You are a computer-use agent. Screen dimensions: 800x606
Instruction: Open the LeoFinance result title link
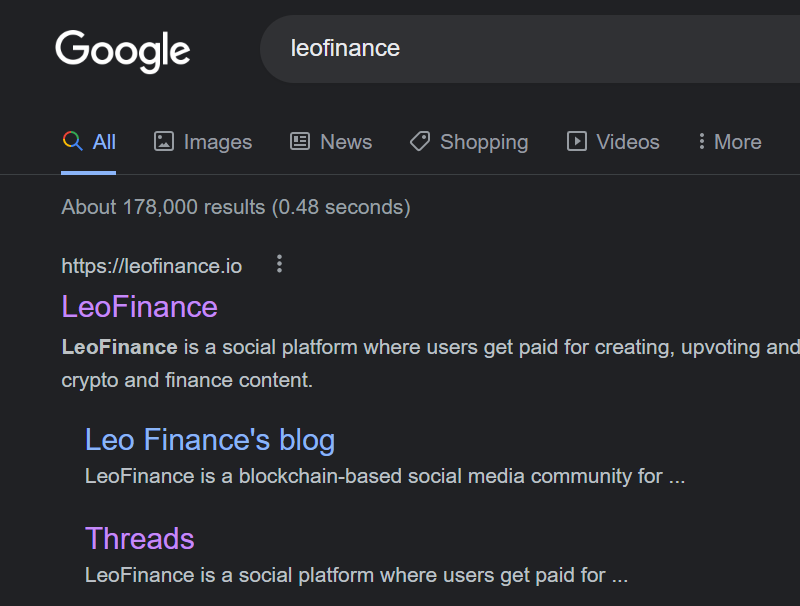pyautogui.click(x=139, y=307)
